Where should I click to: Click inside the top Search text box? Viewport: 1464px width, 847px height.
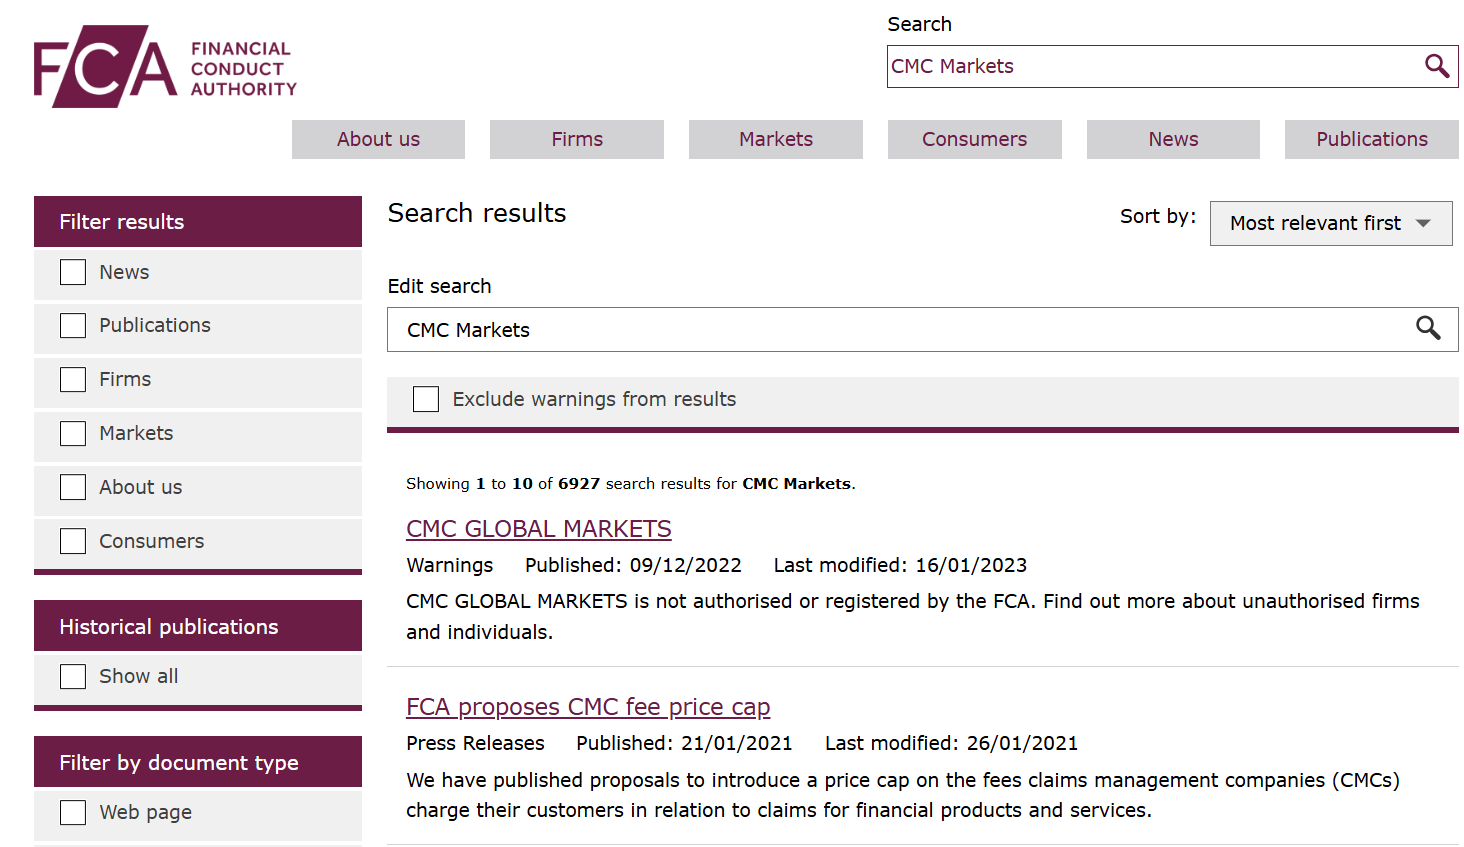[1150, 67]
